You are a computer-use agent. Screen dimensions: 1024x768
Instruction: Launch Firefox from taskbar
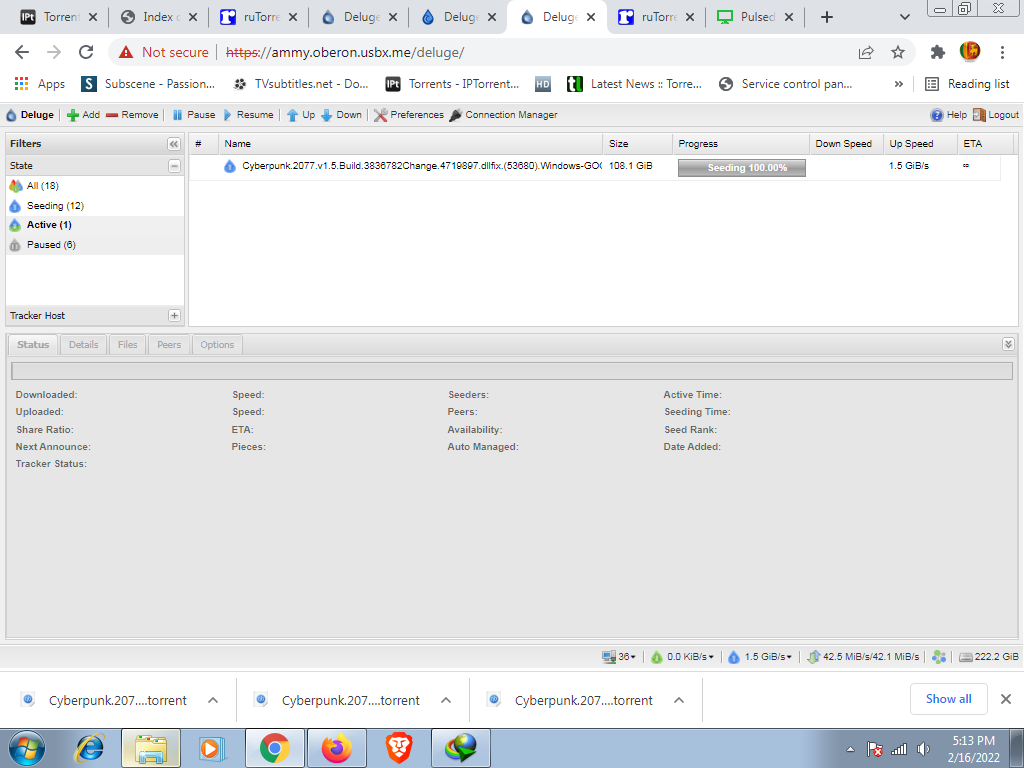[337, 748]
